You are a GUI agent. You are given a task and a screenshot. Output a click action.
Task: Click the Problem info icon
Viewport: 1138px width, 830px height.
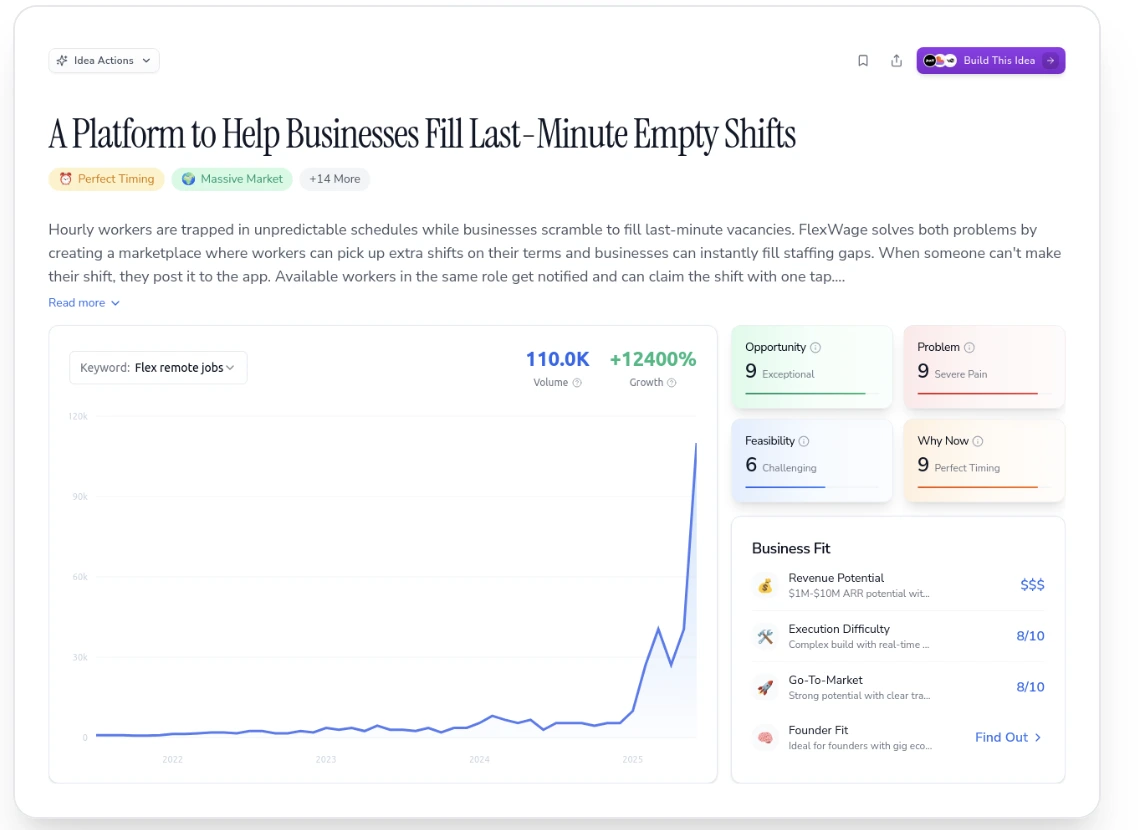click(969, 348)
